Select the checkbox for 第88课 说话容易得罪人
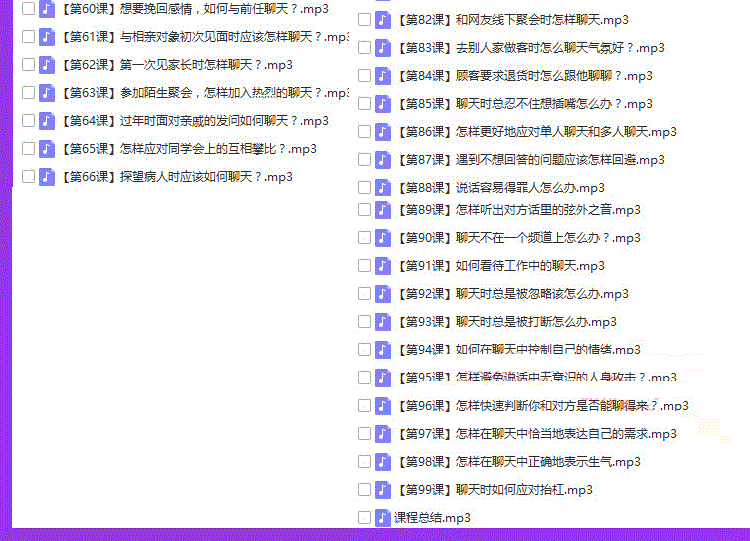The height and width of the screenshot is (541, 750). tap(364, 188)
